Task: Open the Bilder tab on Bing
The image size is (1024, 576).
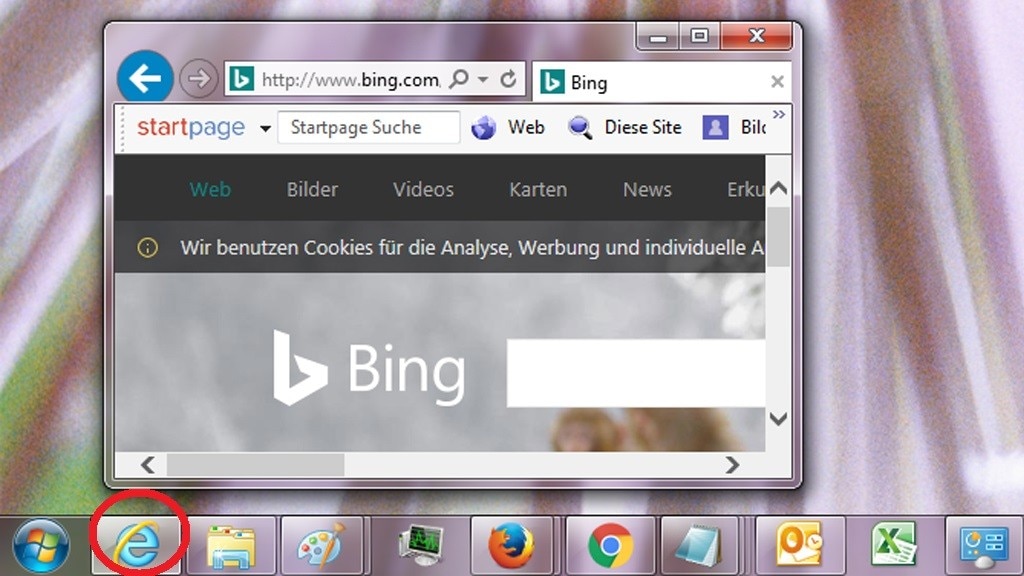Action: pos(312,189)
